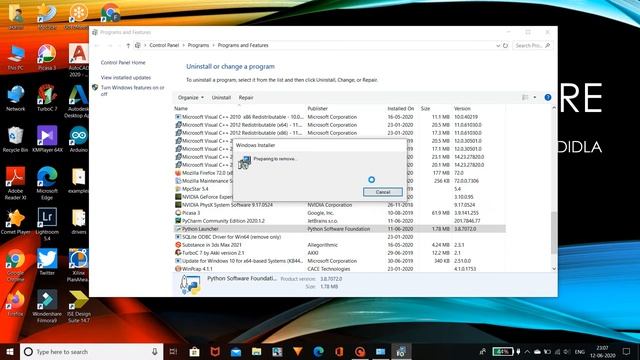Open Xilinx PlanAhead desktop shortcut
Screen dimensions: 640x360
(x=78, y=265)
